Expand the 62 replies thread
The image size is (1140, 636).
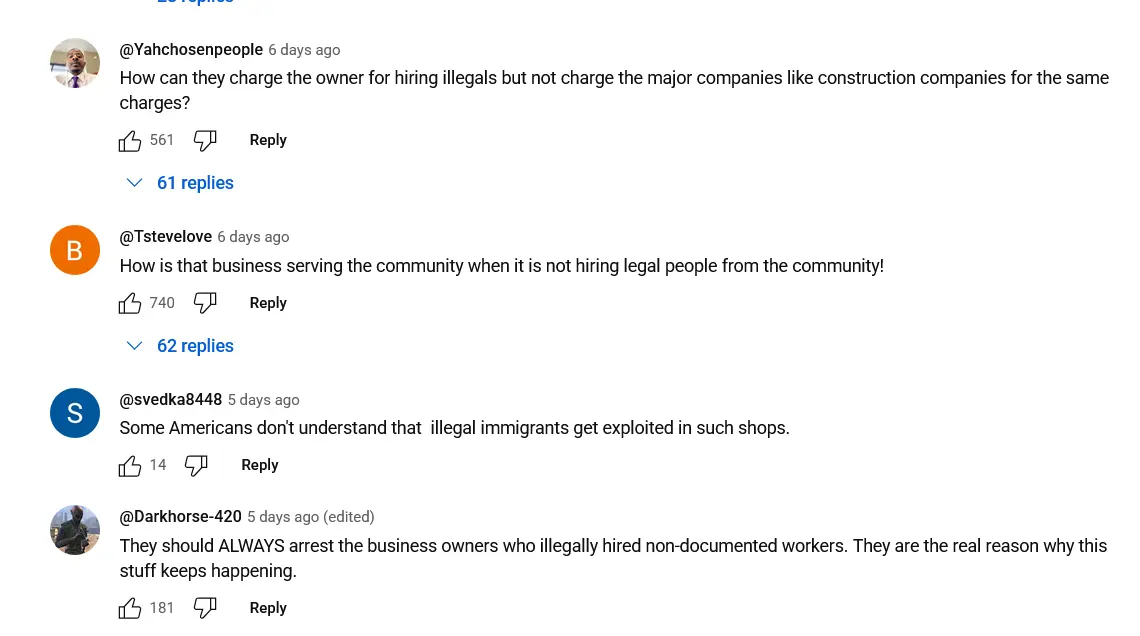(180, 346)
